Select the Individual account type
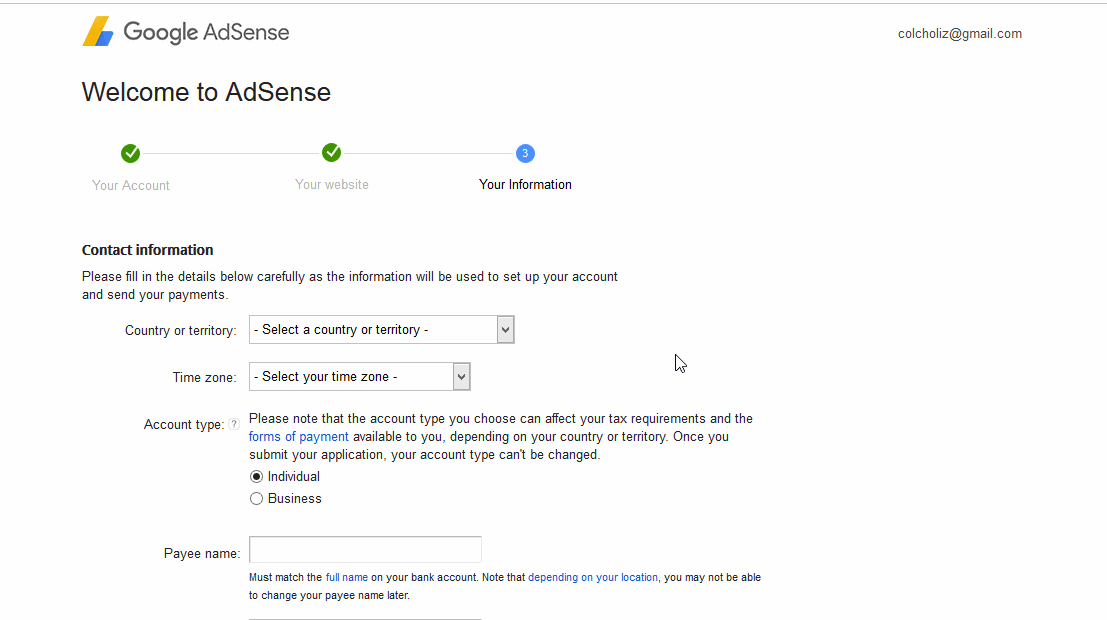 [256, 477]
